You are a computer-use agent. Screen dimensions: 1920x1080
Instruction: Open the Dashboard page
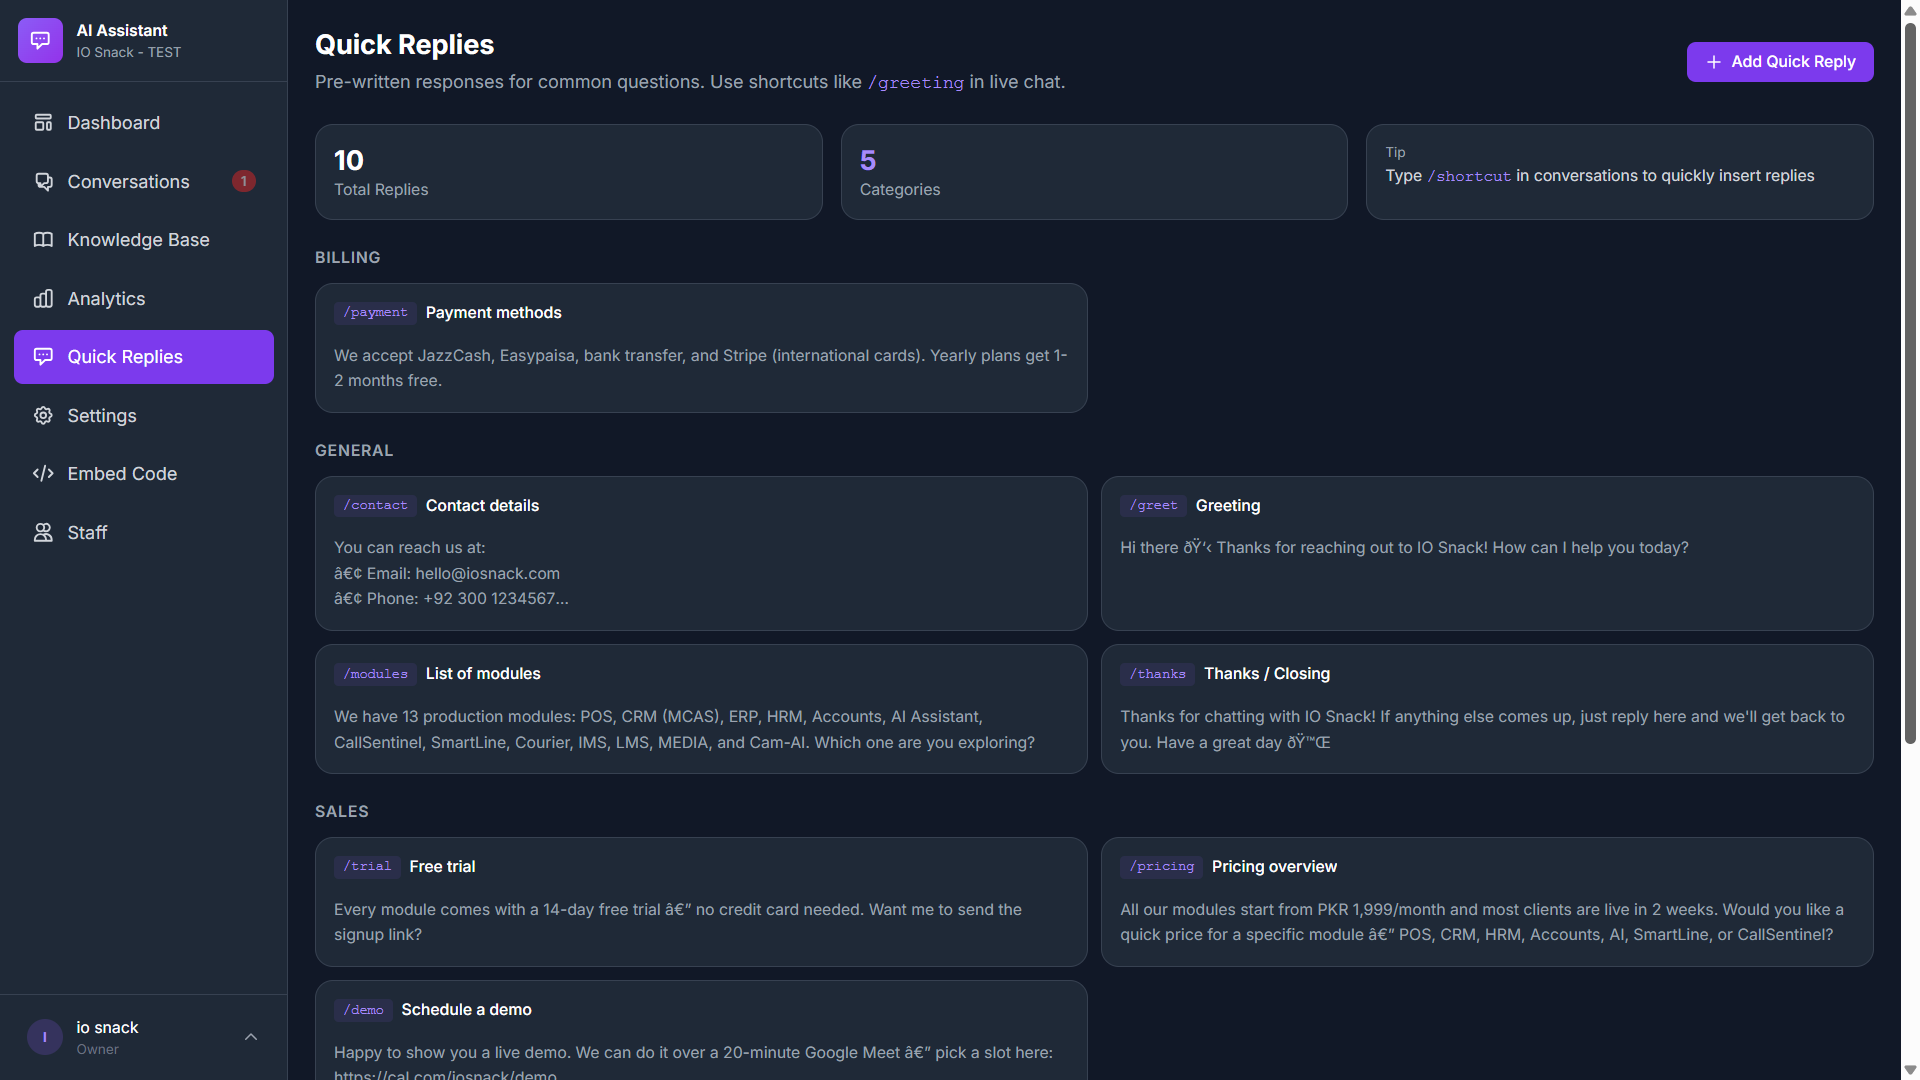[144, 123]
